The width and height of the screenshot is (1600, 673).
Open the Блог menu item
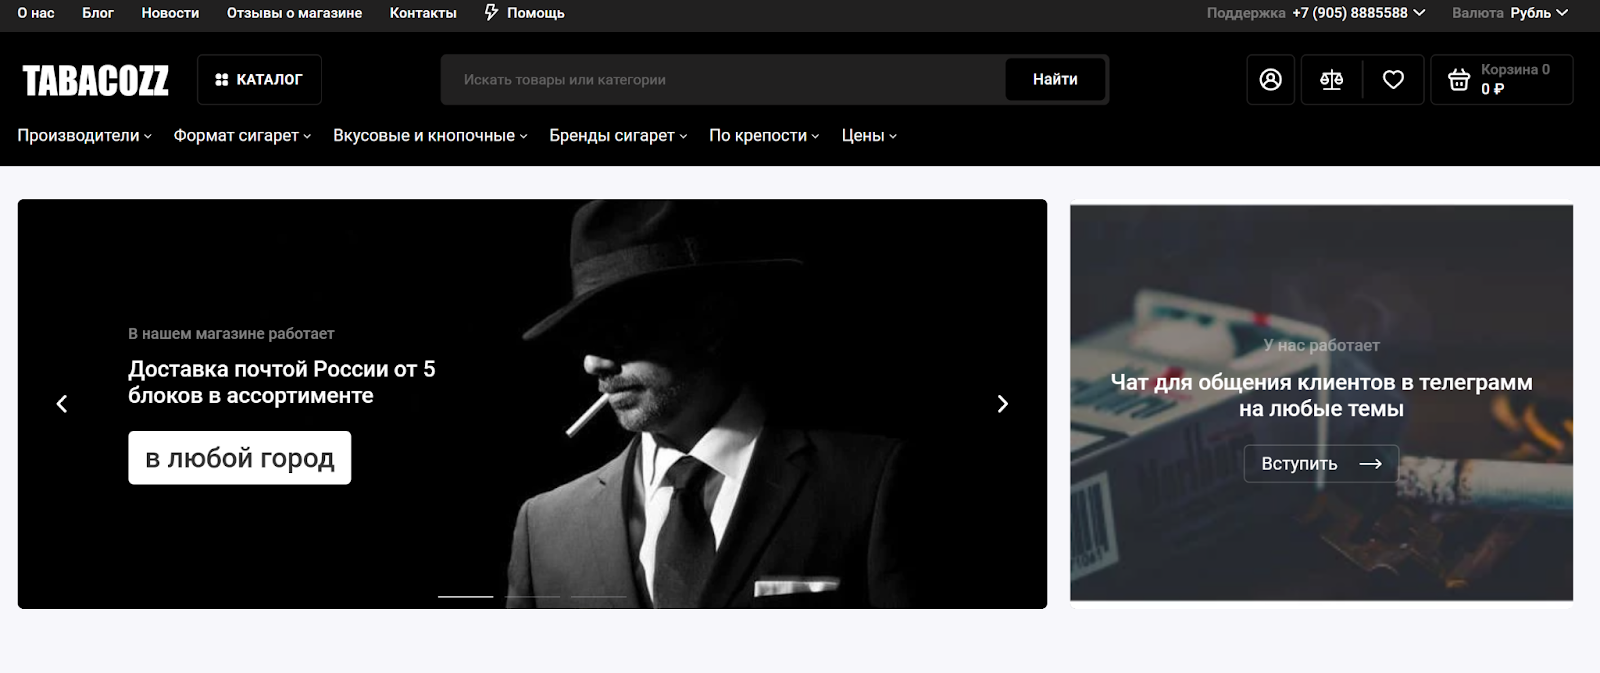point(98,13)
